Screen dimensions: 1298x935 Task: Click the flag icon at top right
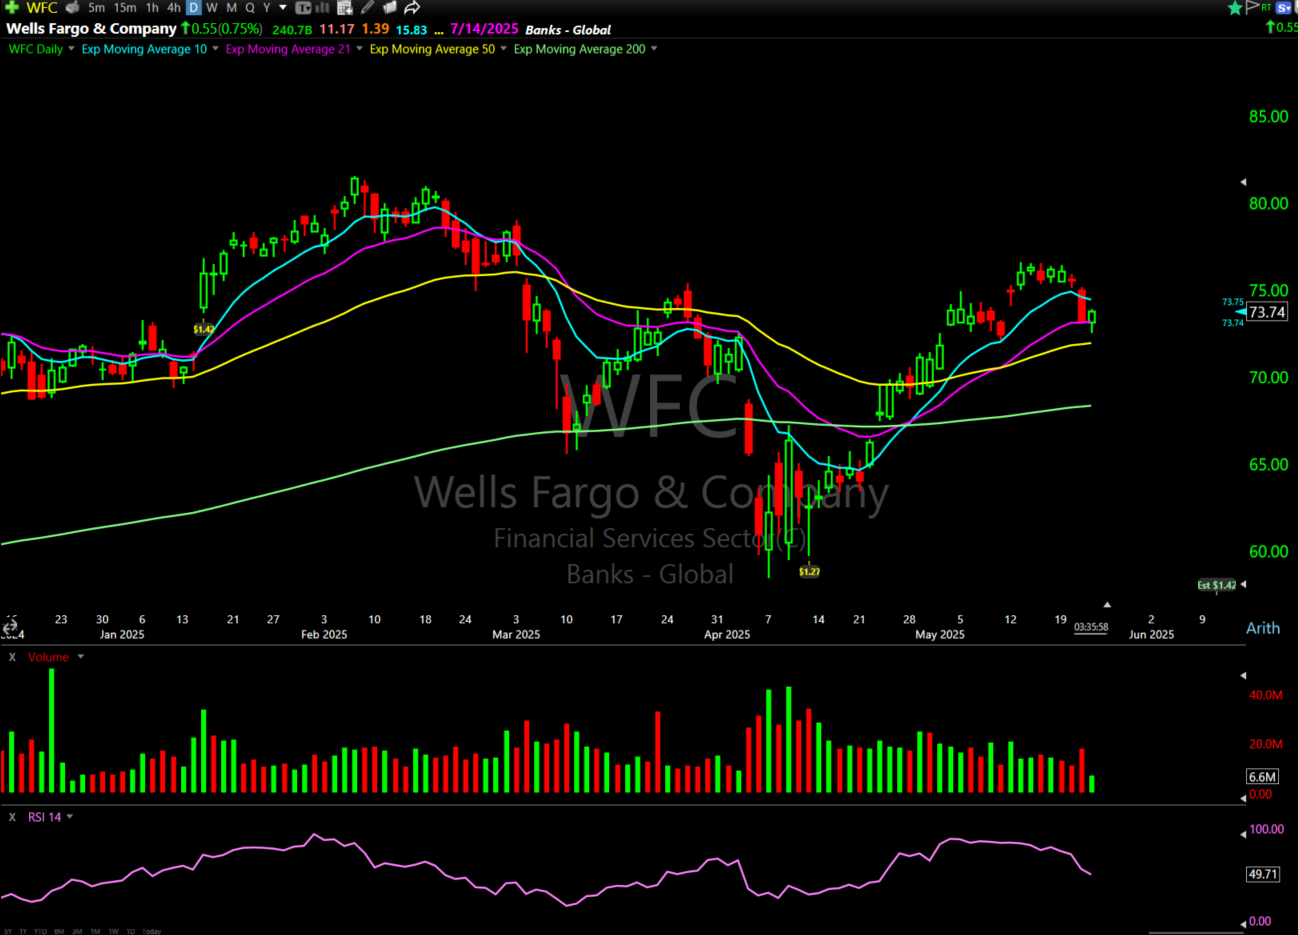point(1252,7)
